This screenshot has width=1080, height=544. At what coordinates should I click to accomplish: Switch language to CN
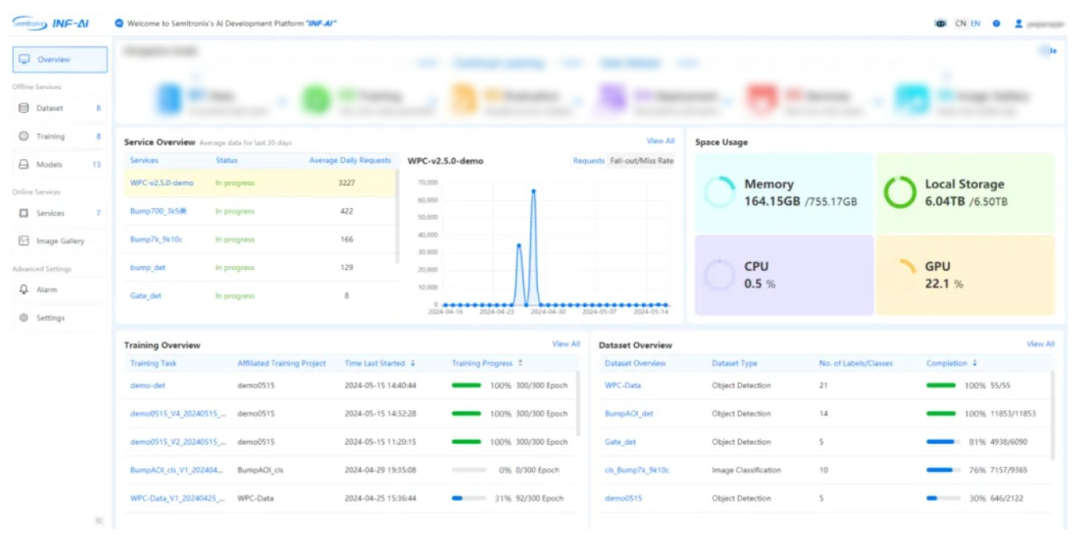960,23
